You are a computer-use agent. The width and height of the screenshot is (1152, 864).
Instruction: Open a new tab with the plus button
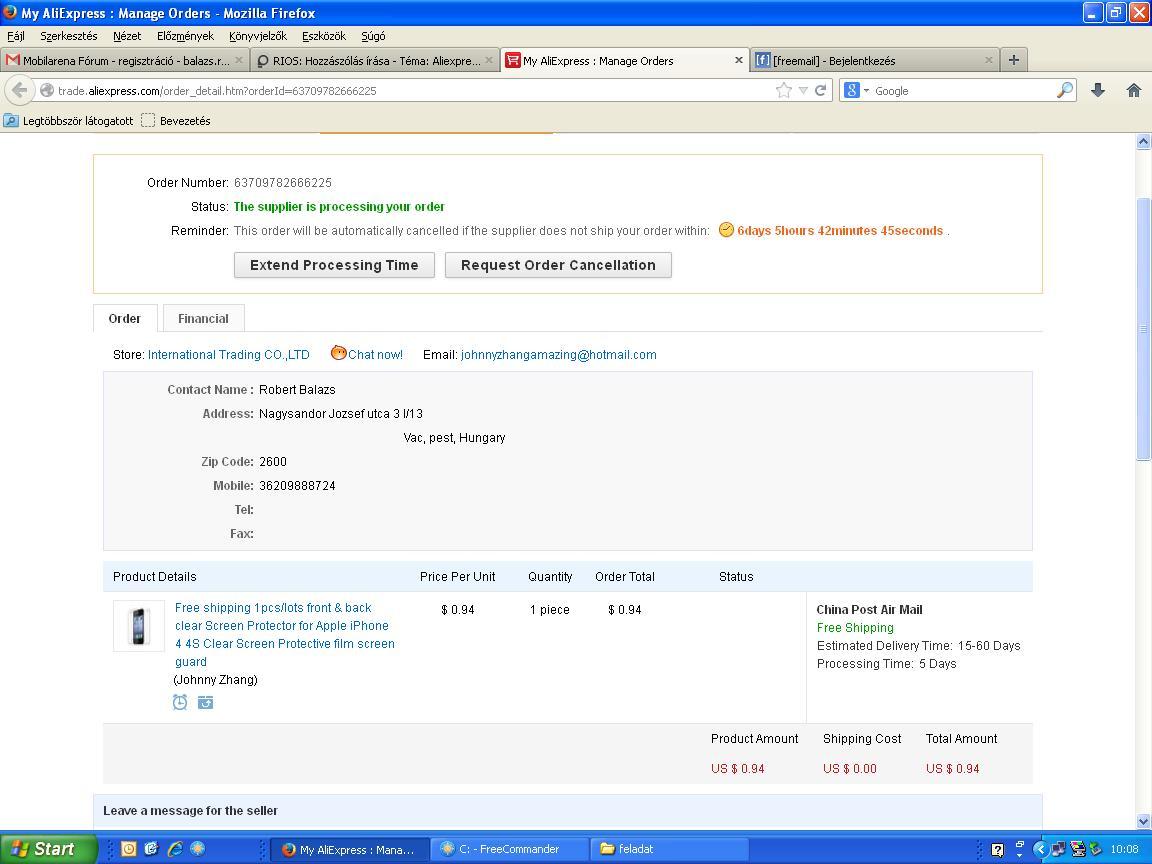(x=1014, y=60)
